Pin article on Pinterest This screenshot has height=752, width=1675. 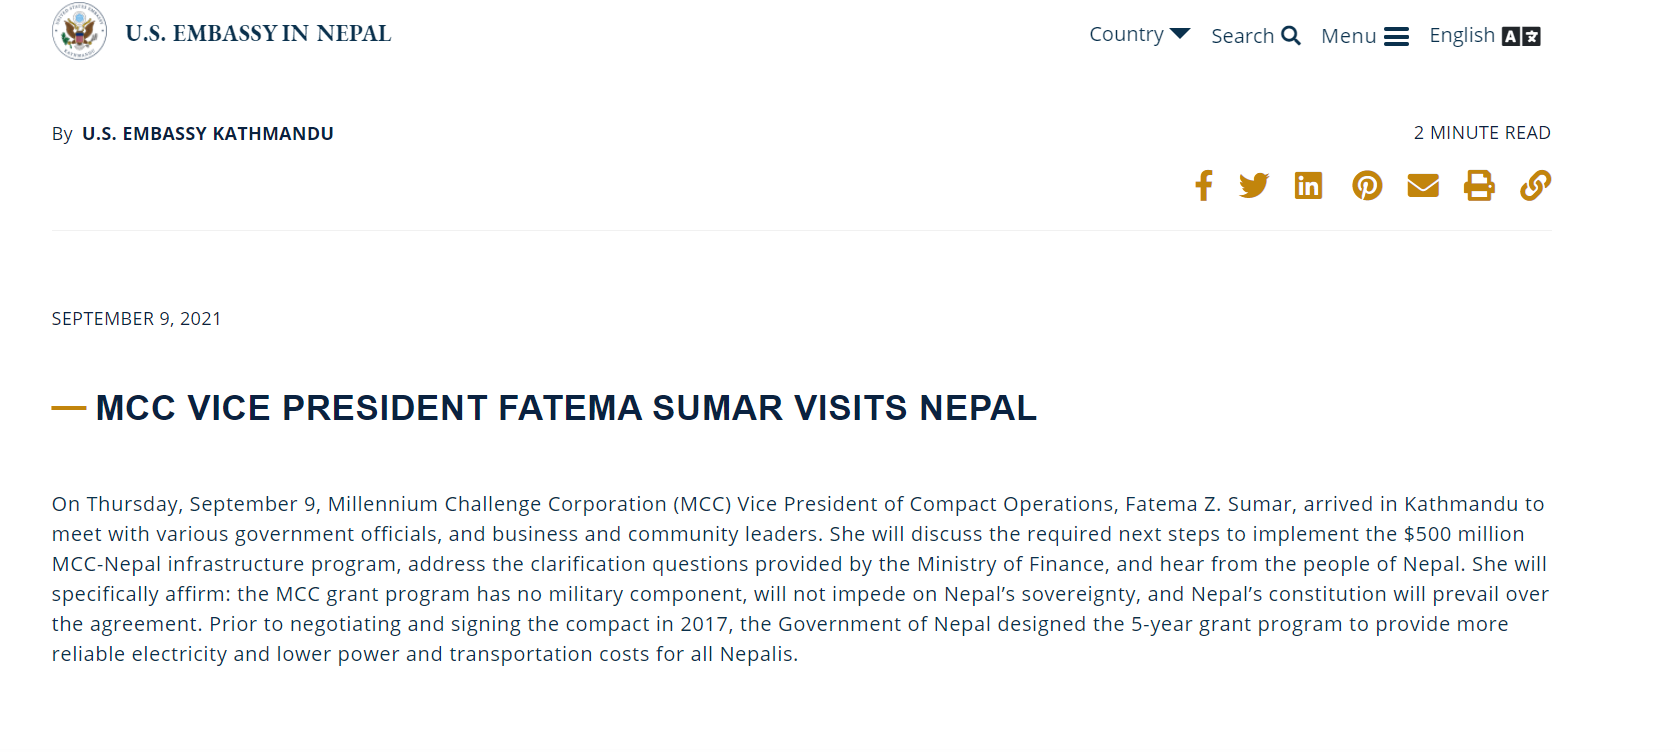click(1367, 186)
